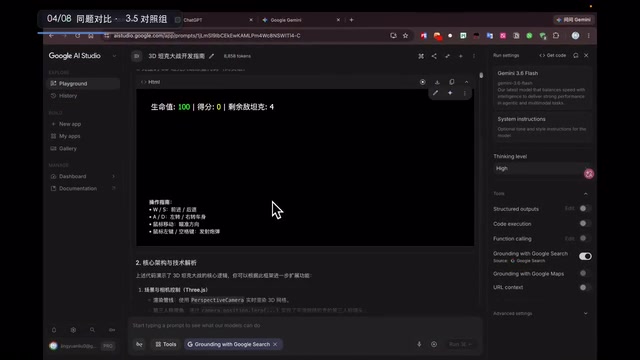The height and width of the screenshot is (360, 640).
Task: Click the sparkle rerun icon in response toolbar
Action: click(450, 93)
